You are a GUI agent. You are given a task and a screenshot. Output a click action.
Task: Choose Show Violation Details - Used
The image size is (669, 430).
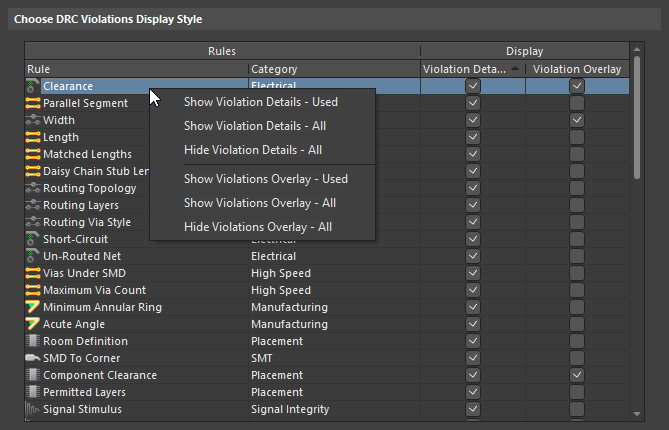point(262,102)
